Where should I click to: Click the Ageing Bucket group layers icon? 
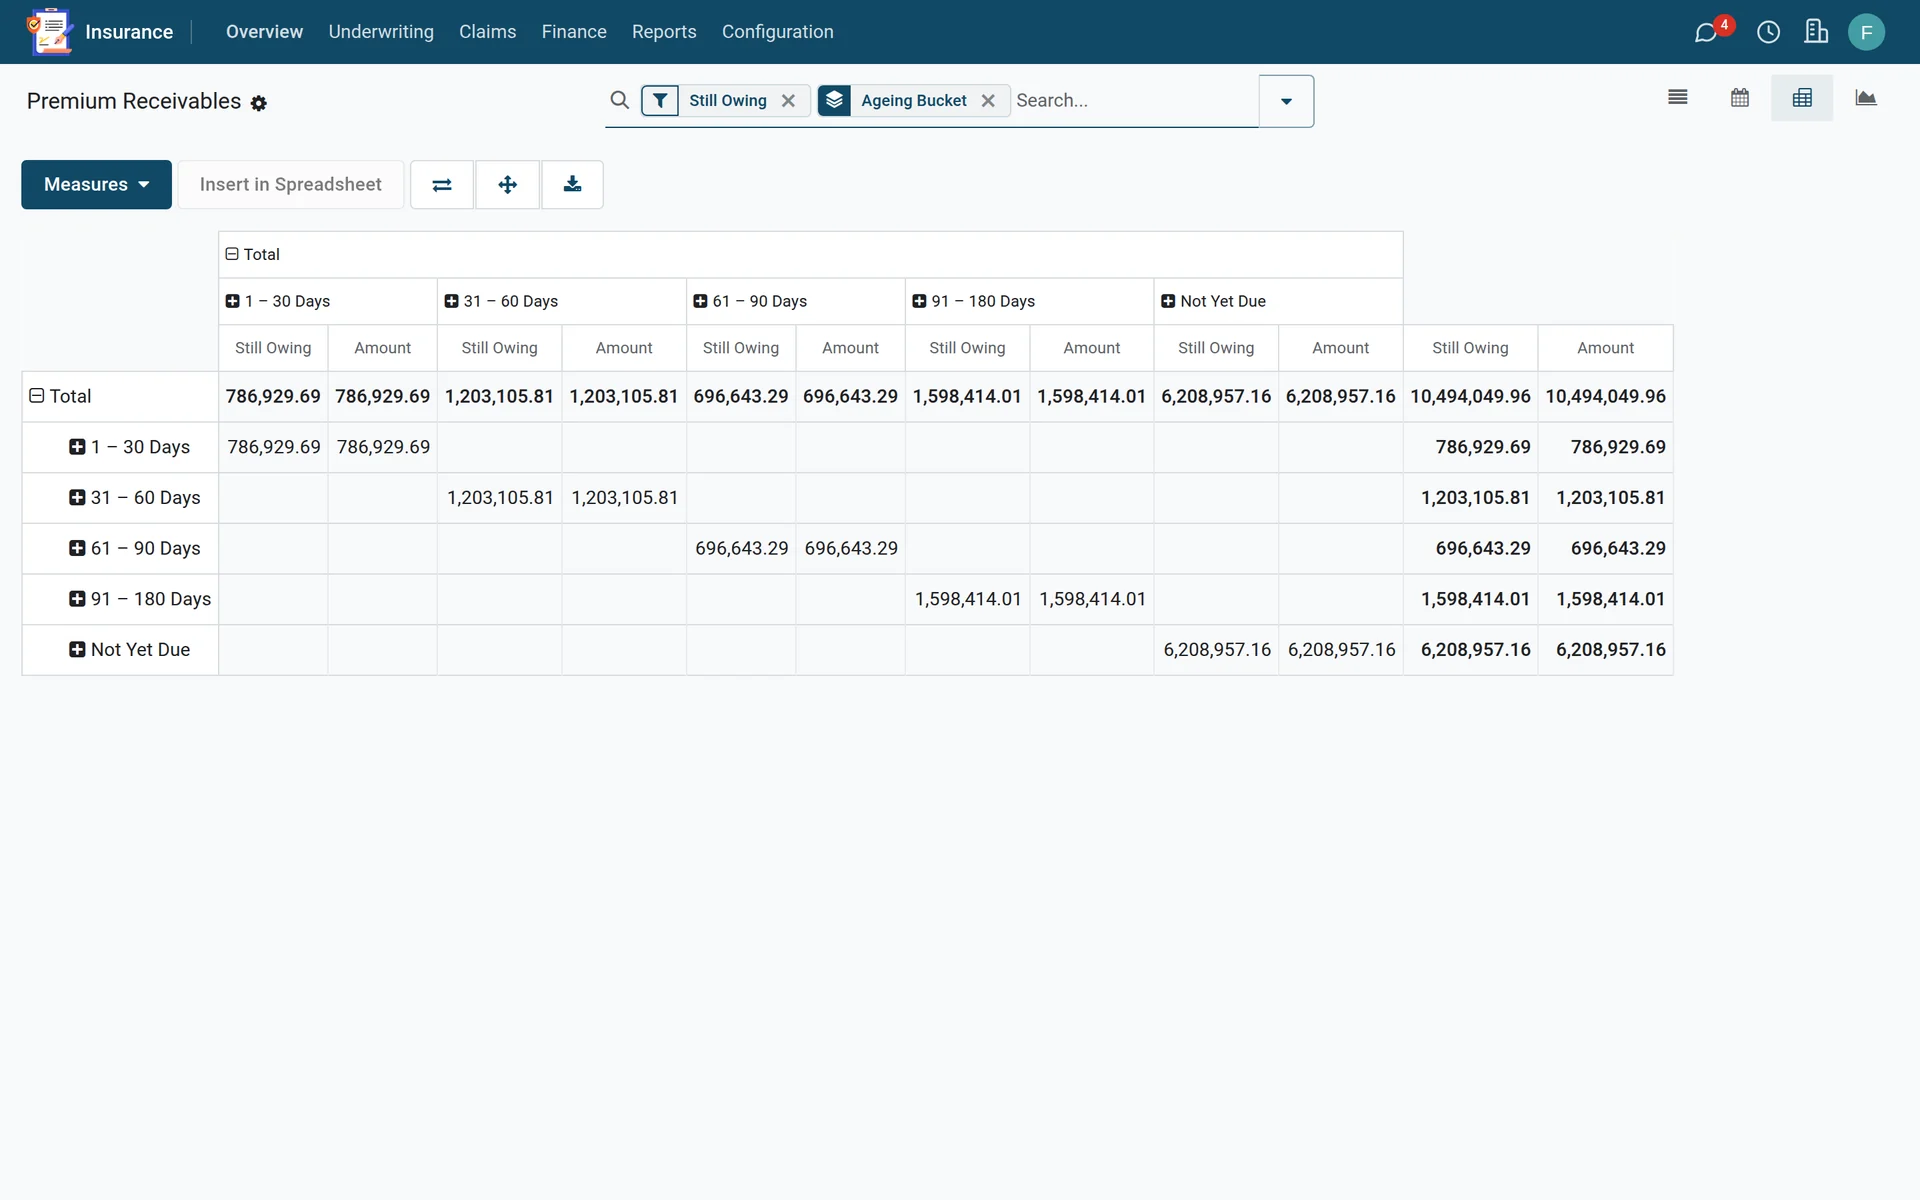835,101
